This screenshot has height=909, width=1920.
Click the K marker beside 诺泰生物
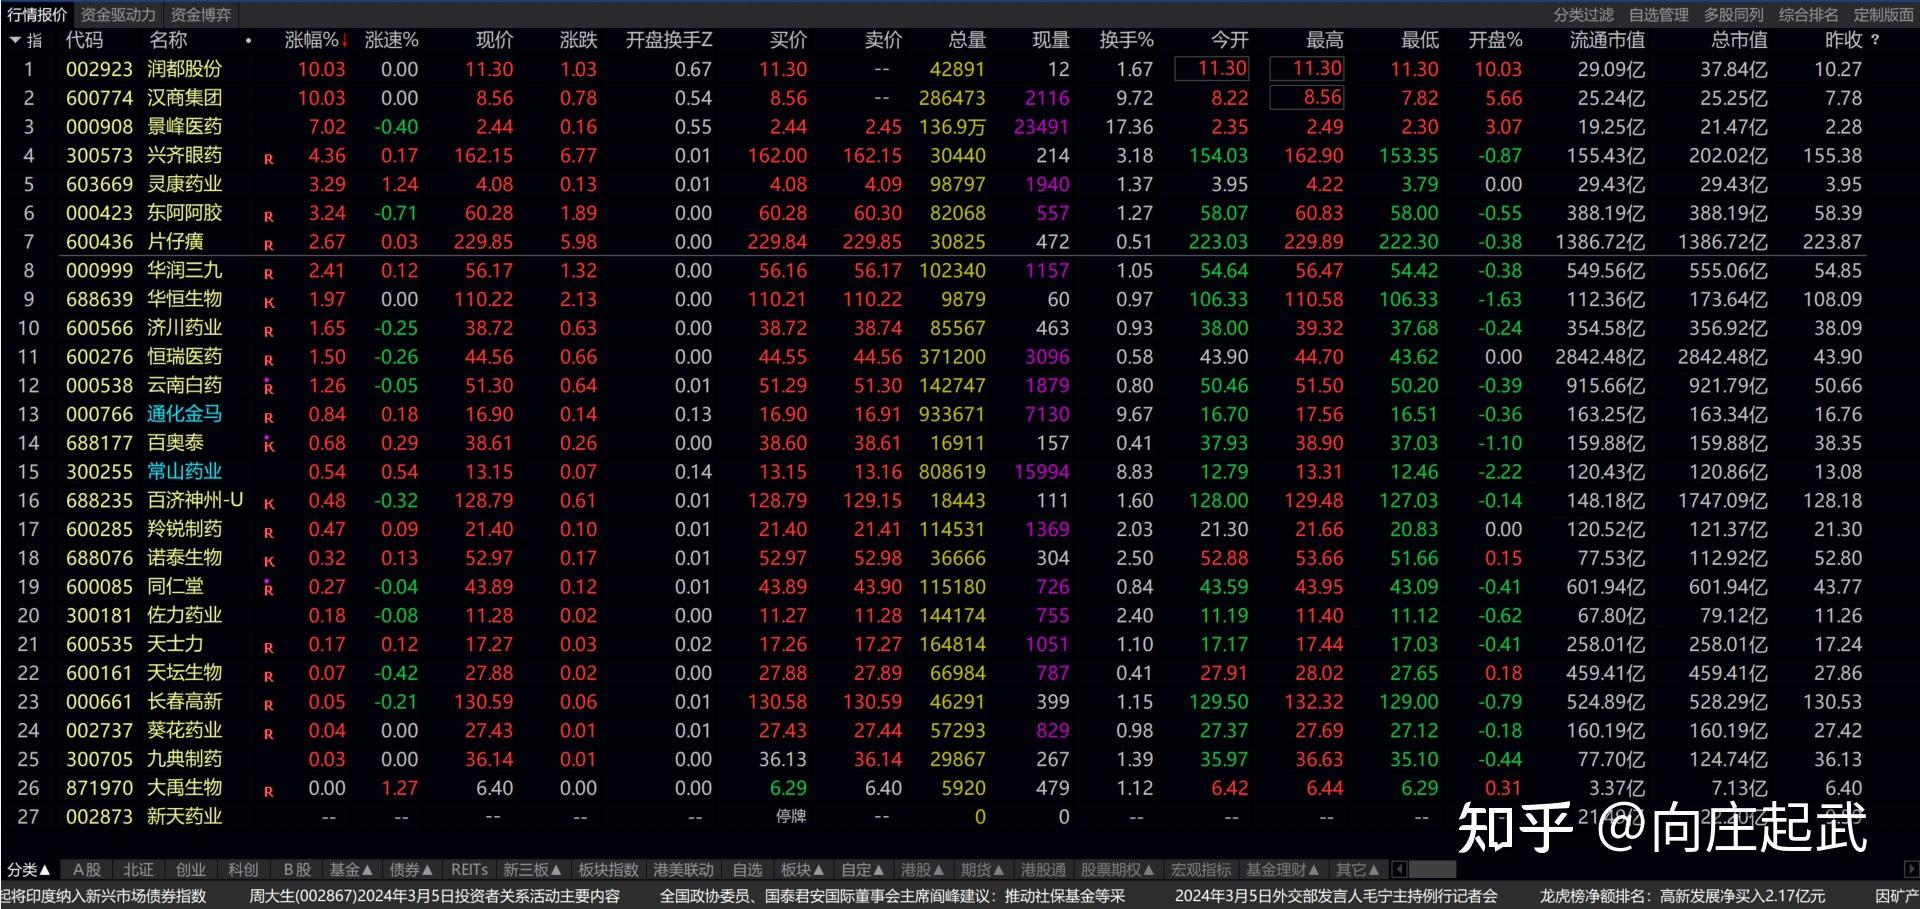coord(268,561)
